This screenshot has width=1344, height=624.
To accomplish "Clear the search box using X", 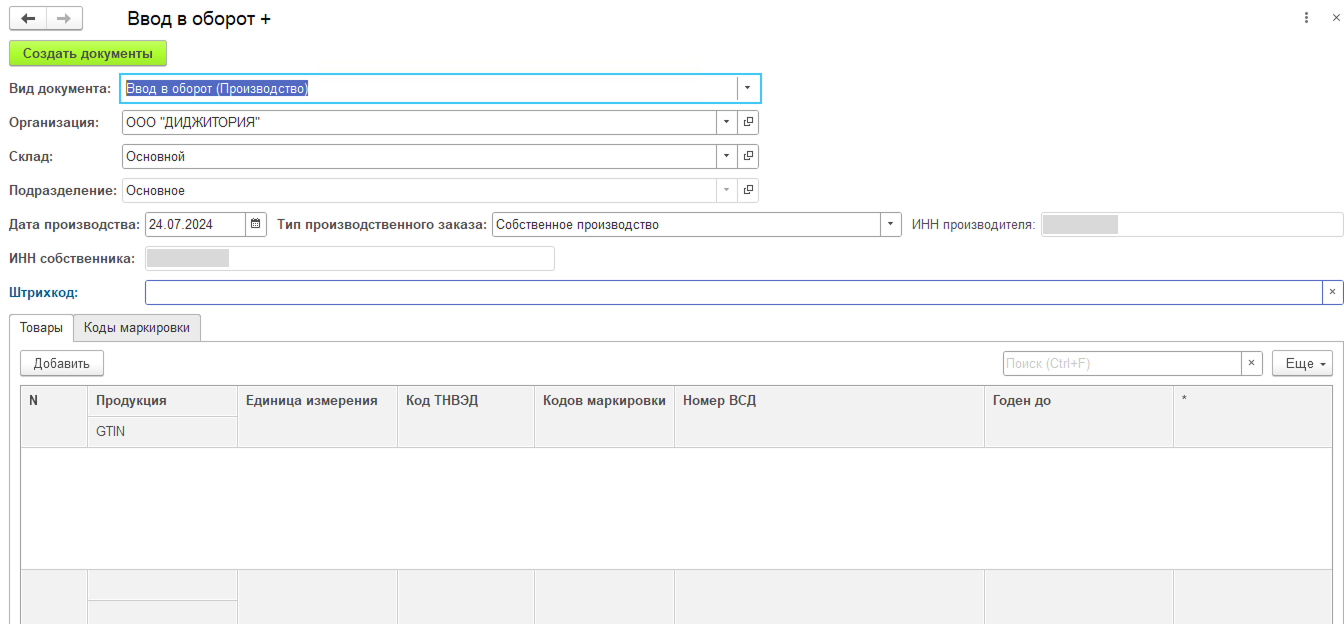I will (1252, 363).
